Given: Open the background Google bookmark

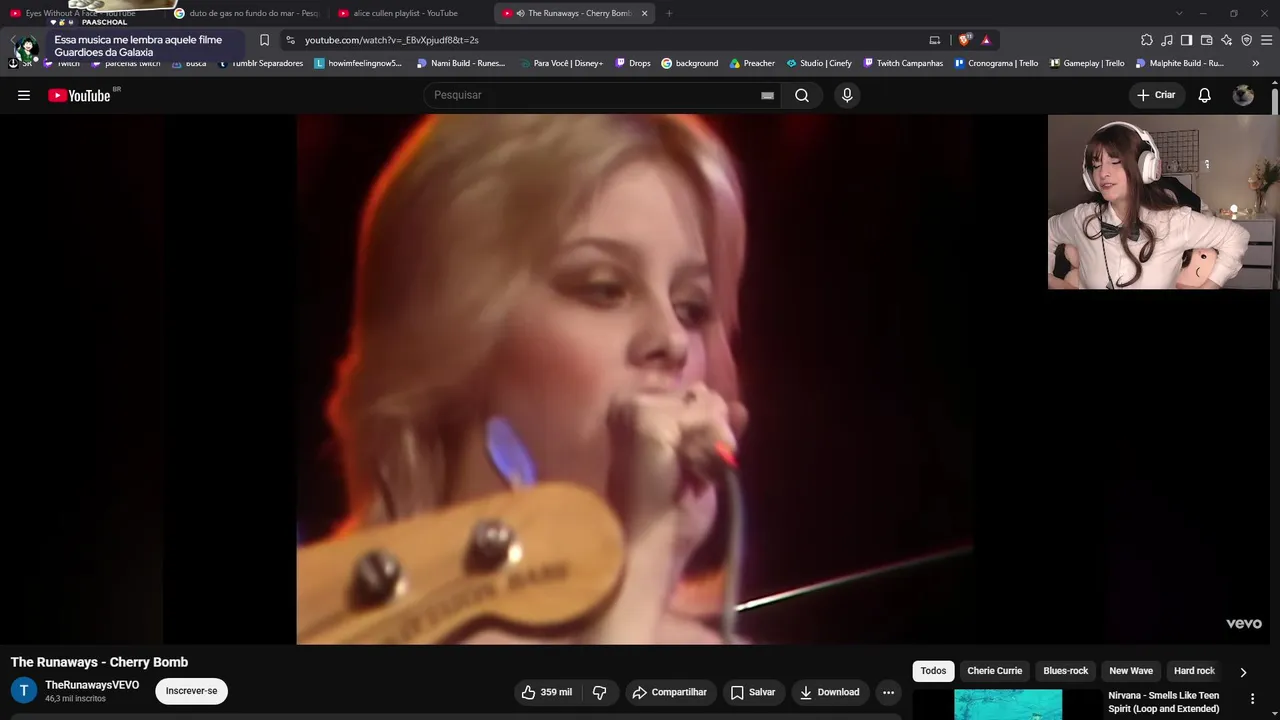Looking at the screenshot, I should click(x=690, y=63).
